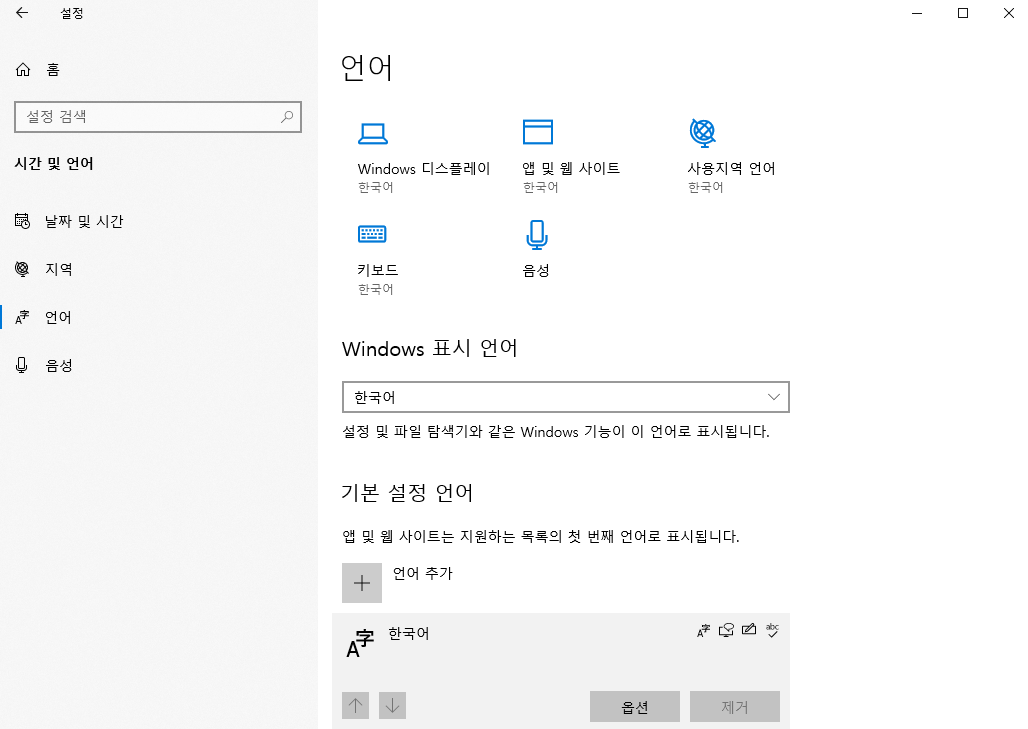The height and width of the screenshot is (729, 1028).
Task: Open the 홈 home icon
Action: point(23,69)
